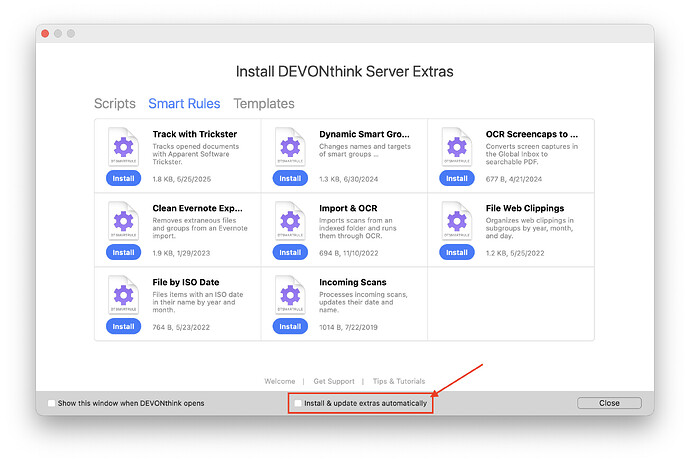Select the File by ISO Date title

pyautogui.click(x=186, y=282)
